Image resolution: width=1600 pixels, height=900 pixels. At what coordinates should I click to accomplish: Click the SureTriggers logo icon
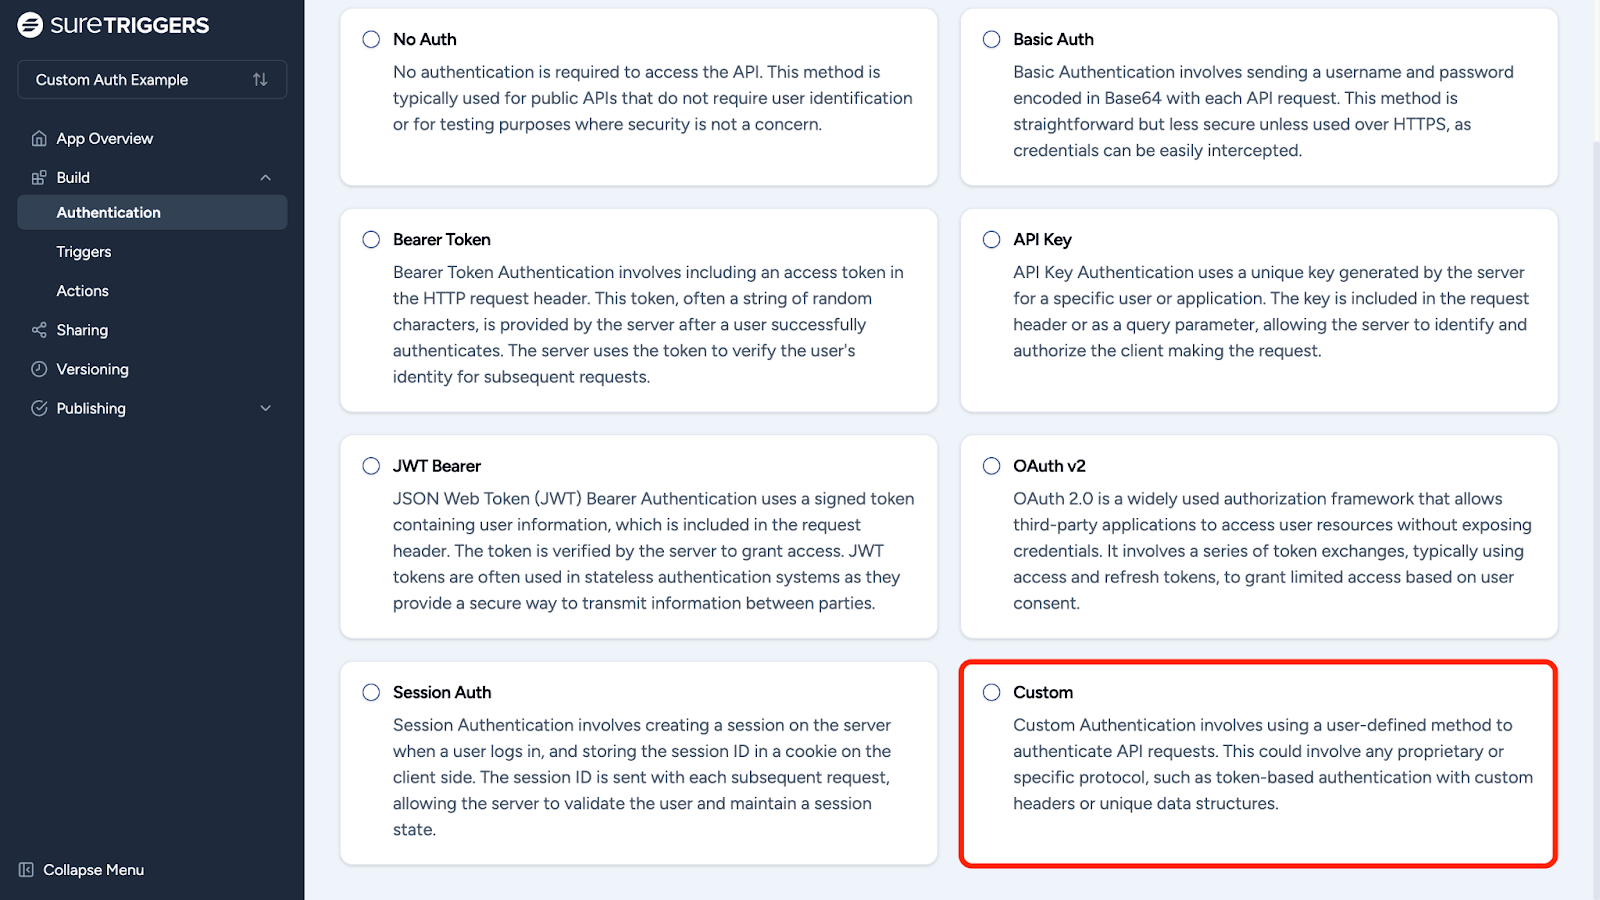(30, 25)
